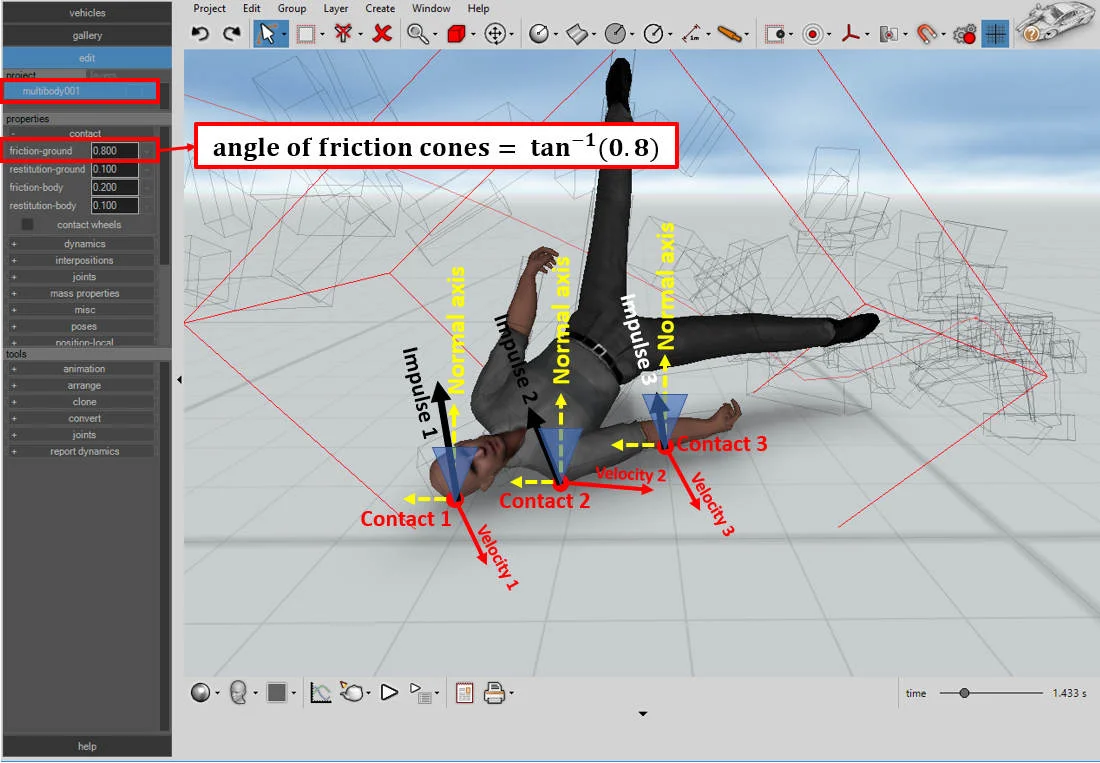This screenshot has height=763, width=1100.
Task: Toggle the red magnet snap icon
Action: 927,34
